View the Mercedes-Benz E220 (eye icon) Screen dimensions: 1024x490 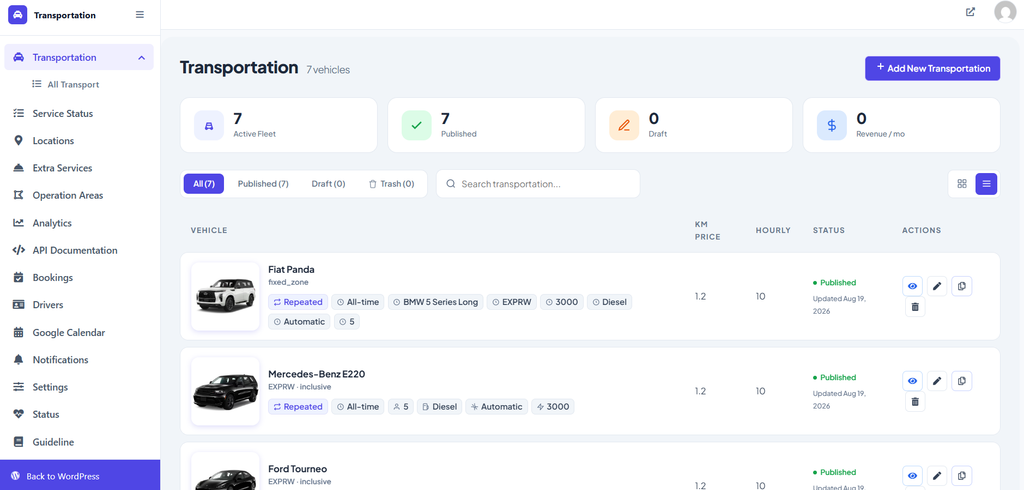pyautogui.click(x=912, y=381)
